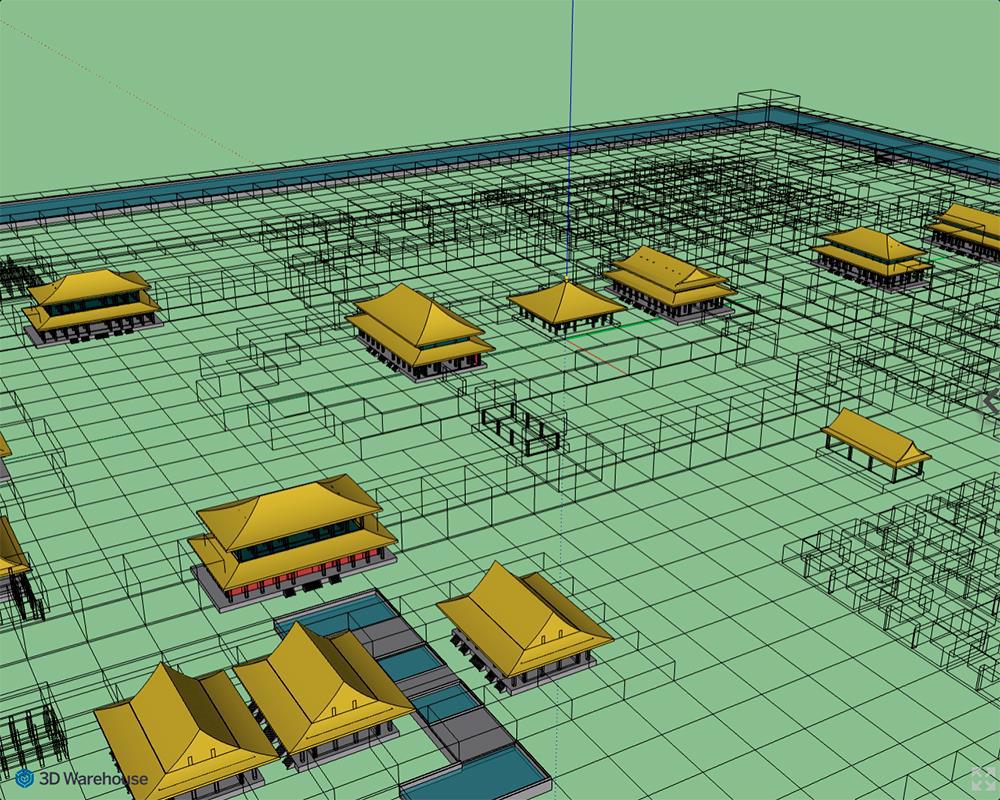Click the left-pointing chevron on right edge
This screenshot has height=800, width=1000.
990,402
